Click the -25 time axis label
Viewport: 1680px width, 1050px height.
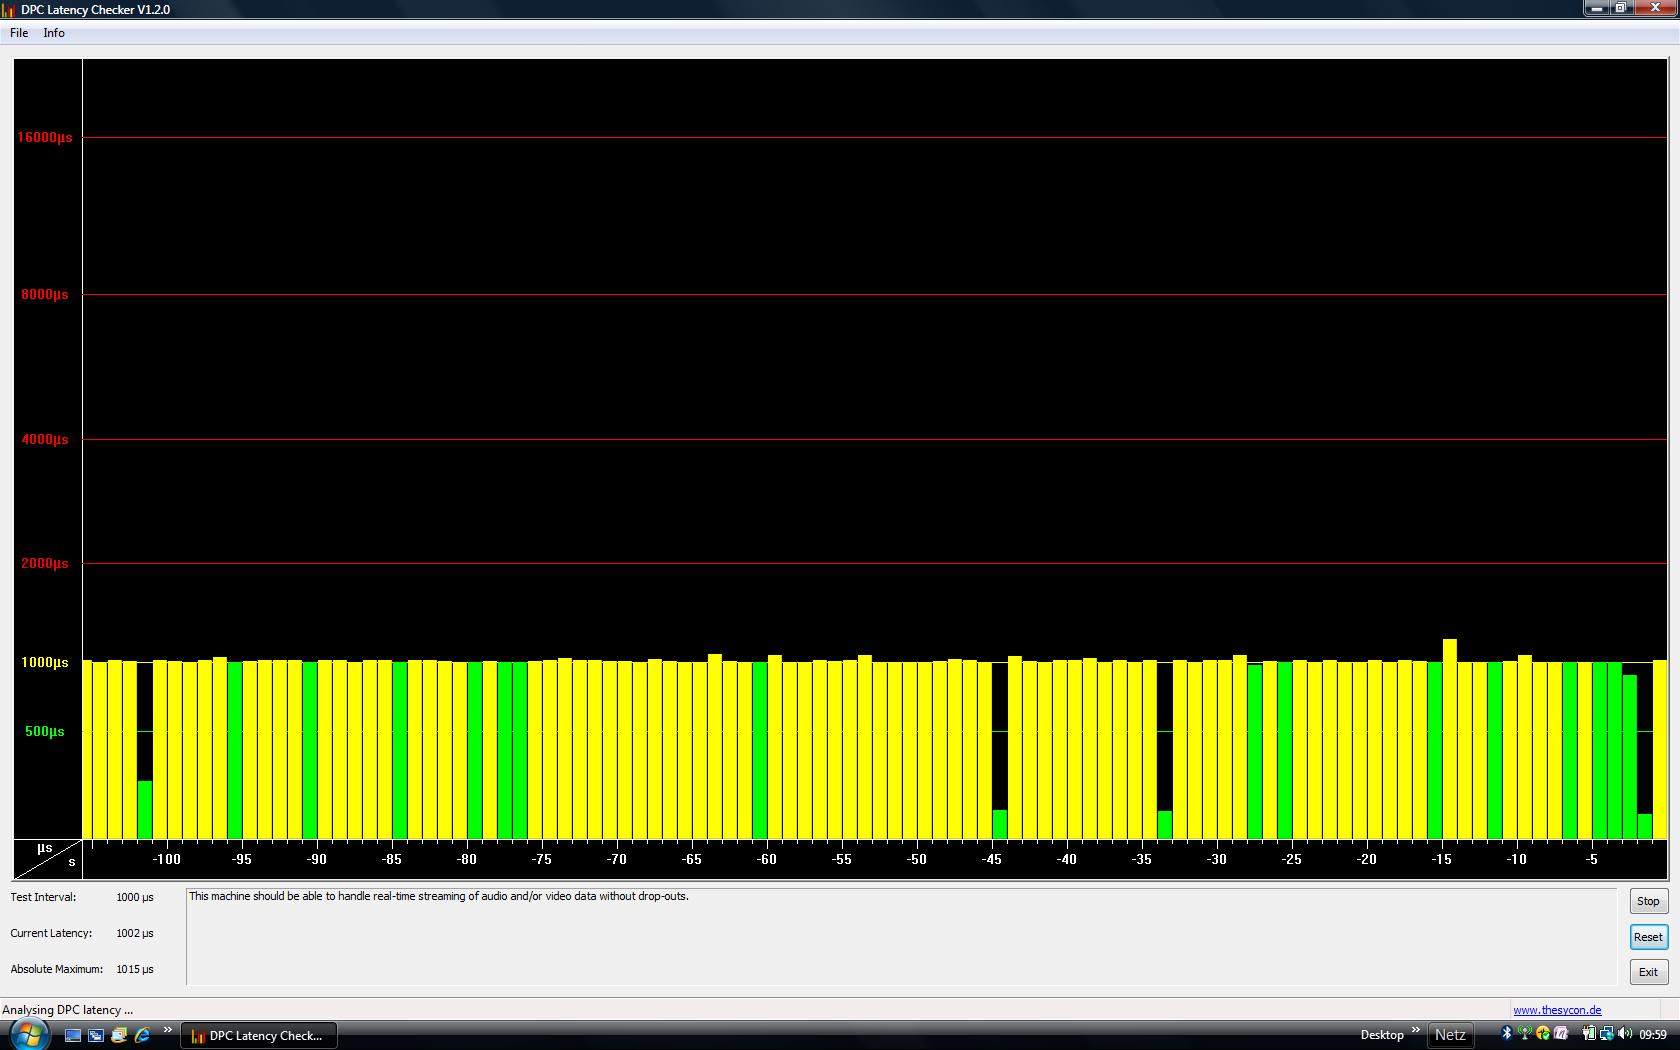tap(1292, 859)
